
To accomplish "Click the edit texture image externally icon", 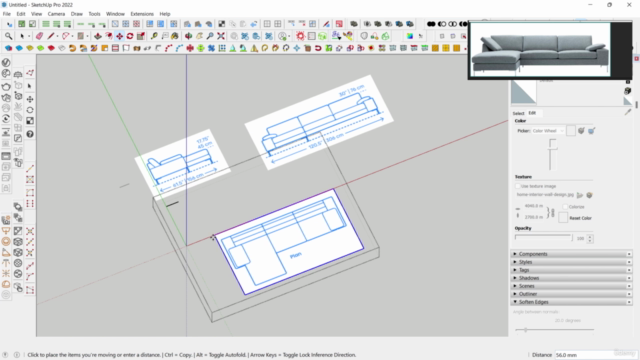I will click(589, 195).
